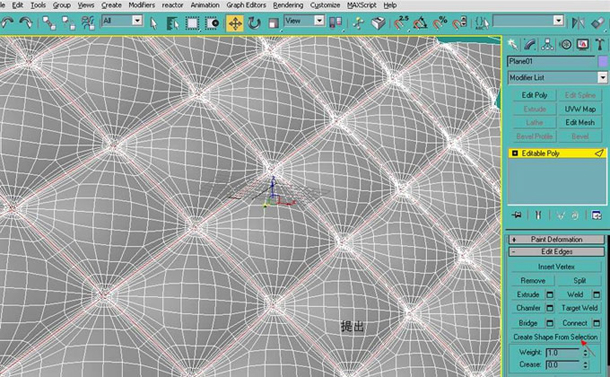Toggle the Angle Snap icon
Screen dimensions: 610x377
420,23
